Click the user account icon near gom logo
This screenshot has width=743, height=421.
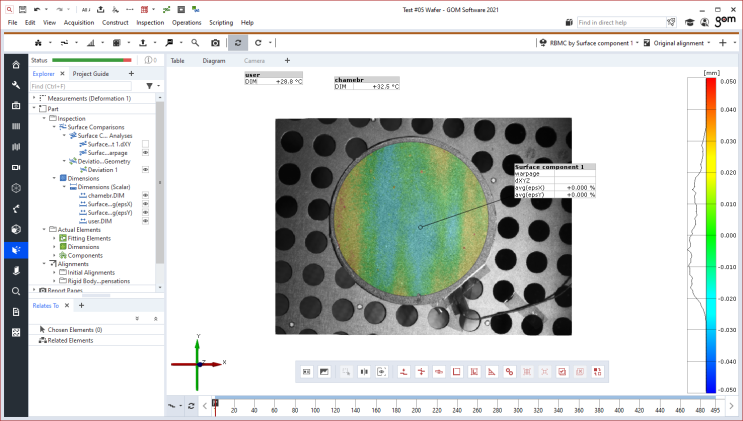click(705, 22)
